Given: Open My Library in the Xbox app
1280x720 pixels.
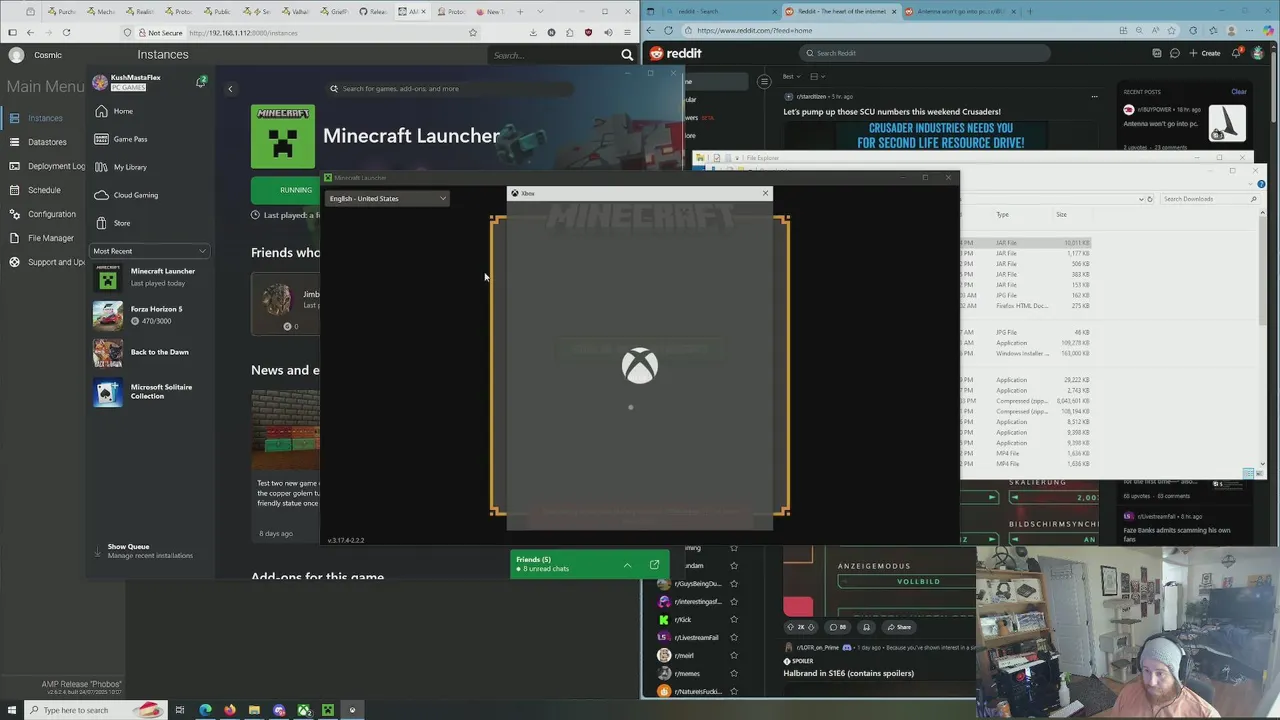Looking at the screenshot, I should [x=150, y=167].
